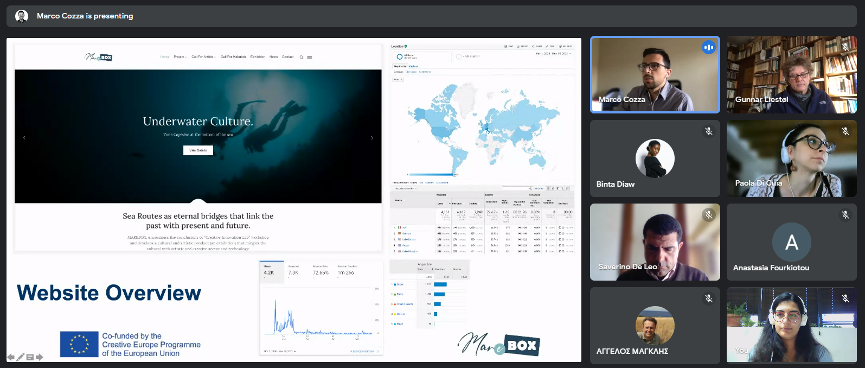
Task: Go to previous slide using left arrow control
Action: coord(11,357)
